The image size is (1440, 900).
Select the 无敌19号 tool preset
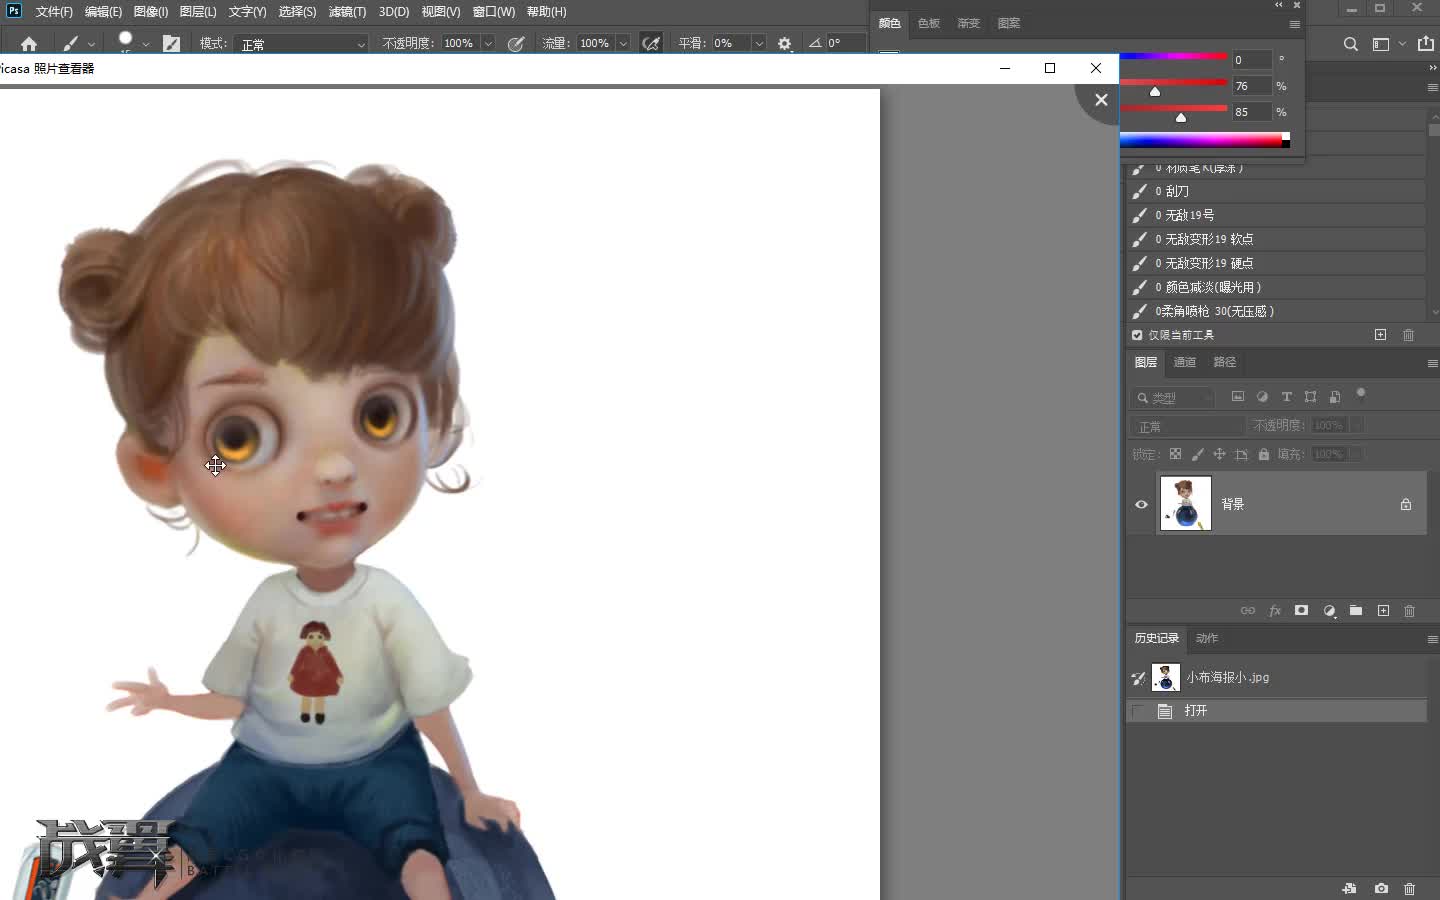point(1276,215)
